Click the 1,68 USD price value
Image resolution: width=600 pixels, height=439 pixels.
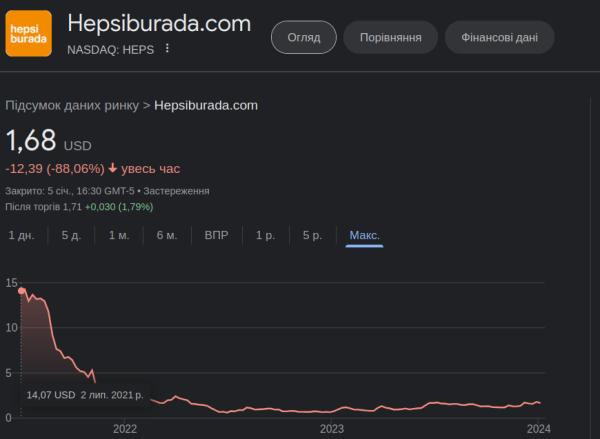coord(48,140)
